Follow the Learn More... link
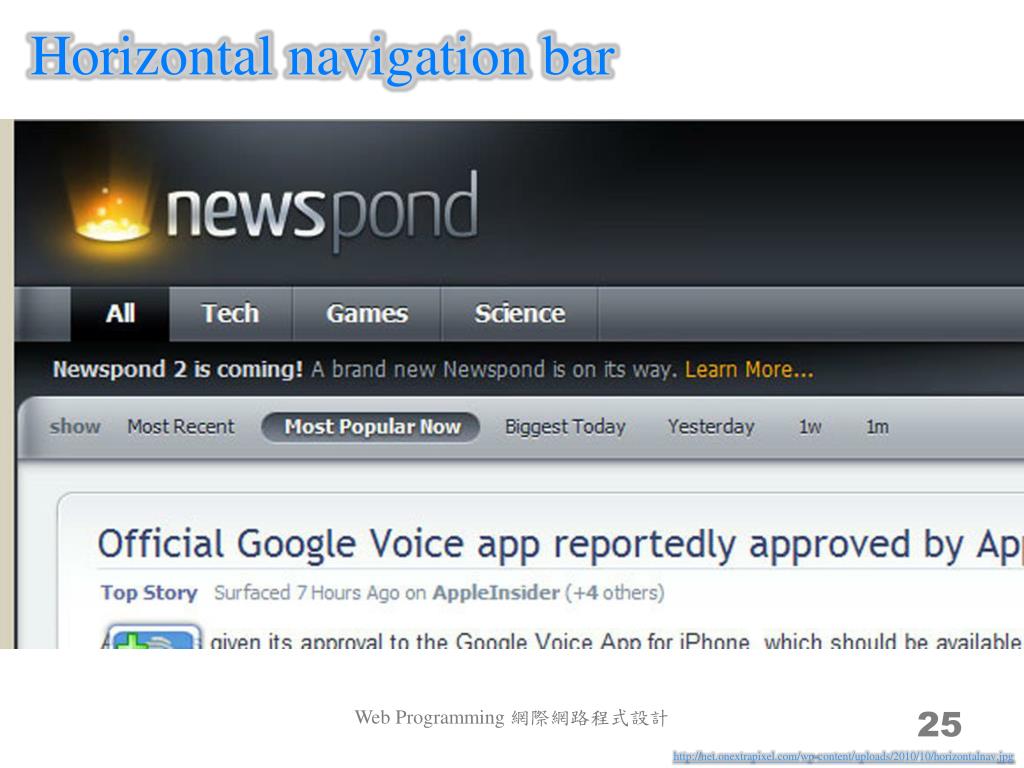 749,370
